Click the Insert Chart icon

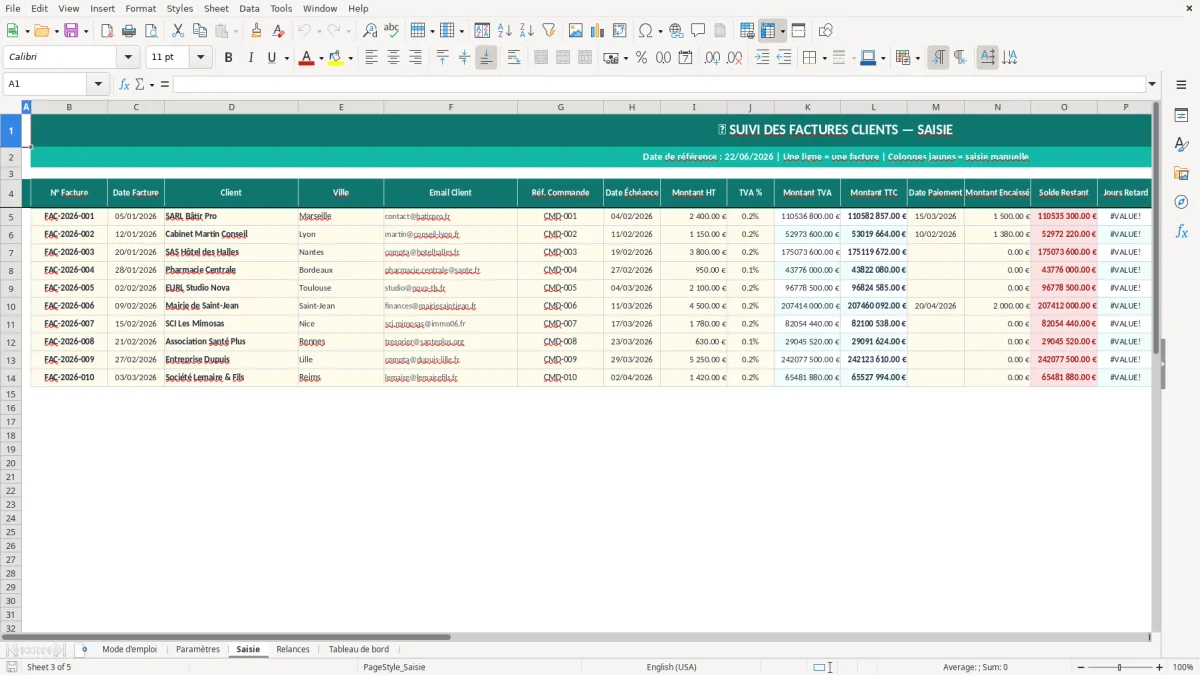pyautogui.click(x=598, y=31)
